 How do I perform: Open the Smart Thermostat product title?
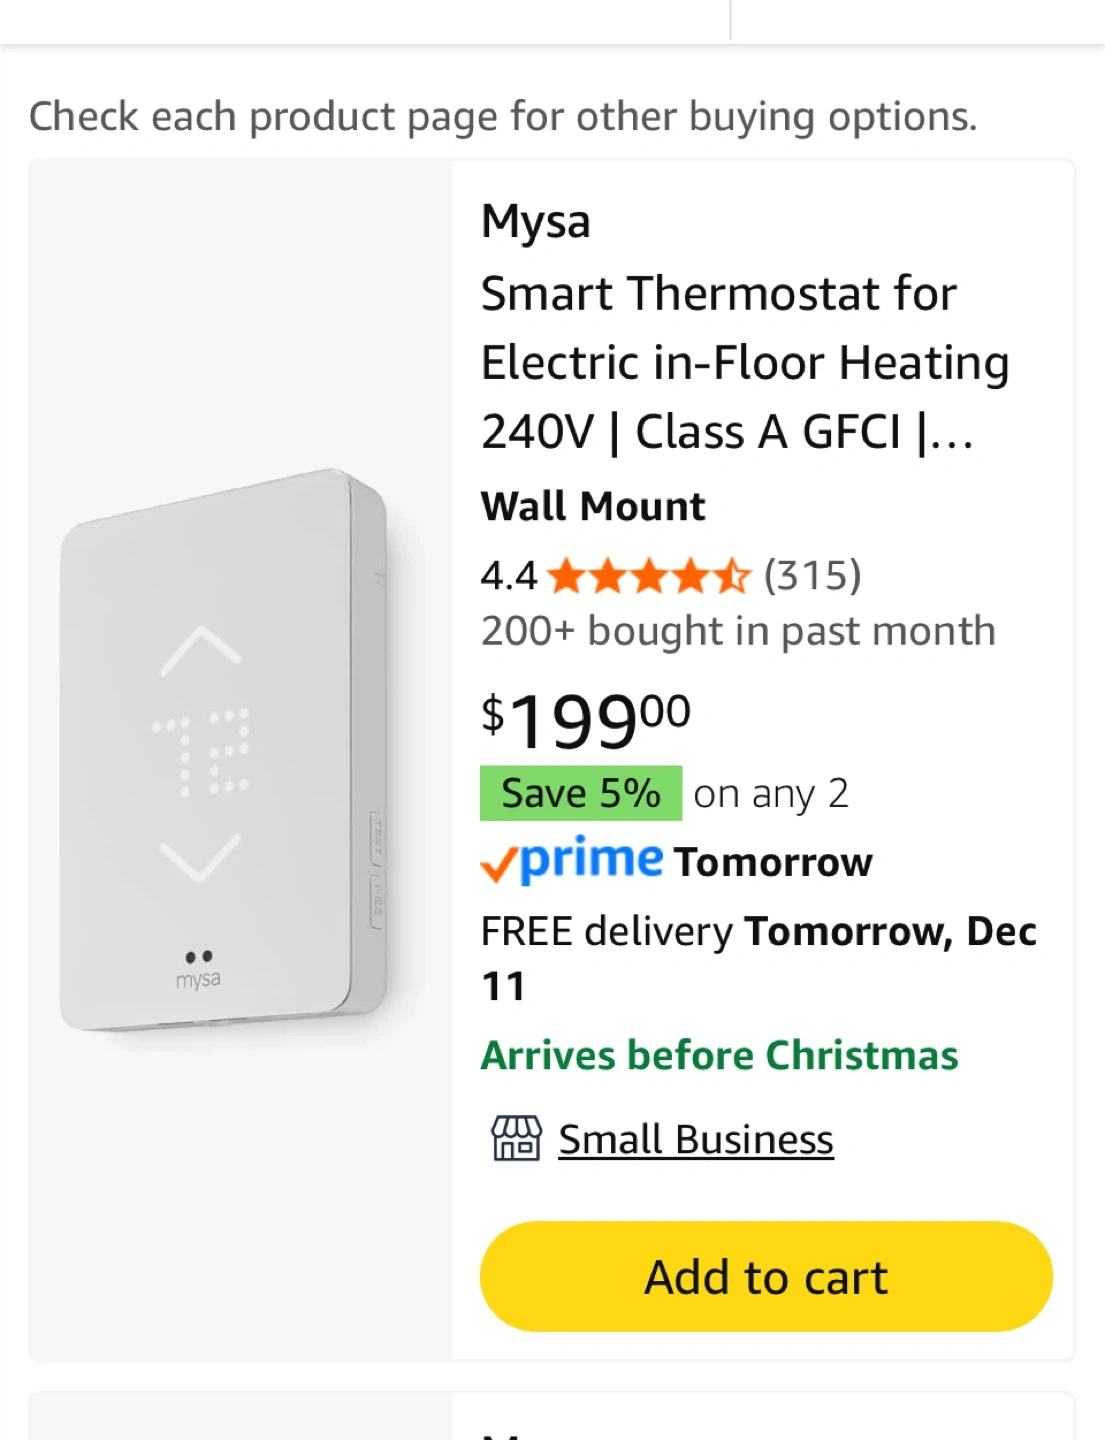tap(744, 362)
